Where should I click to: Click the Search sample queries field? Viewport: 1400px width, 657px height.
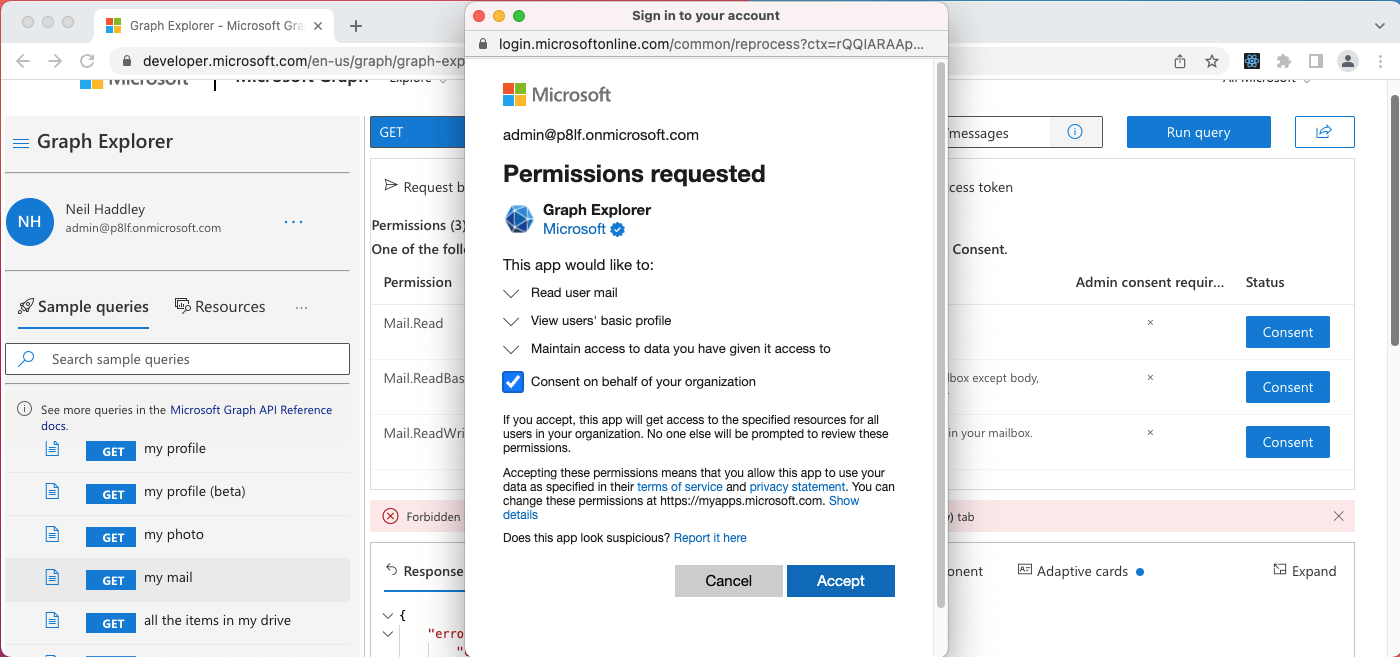178,359
